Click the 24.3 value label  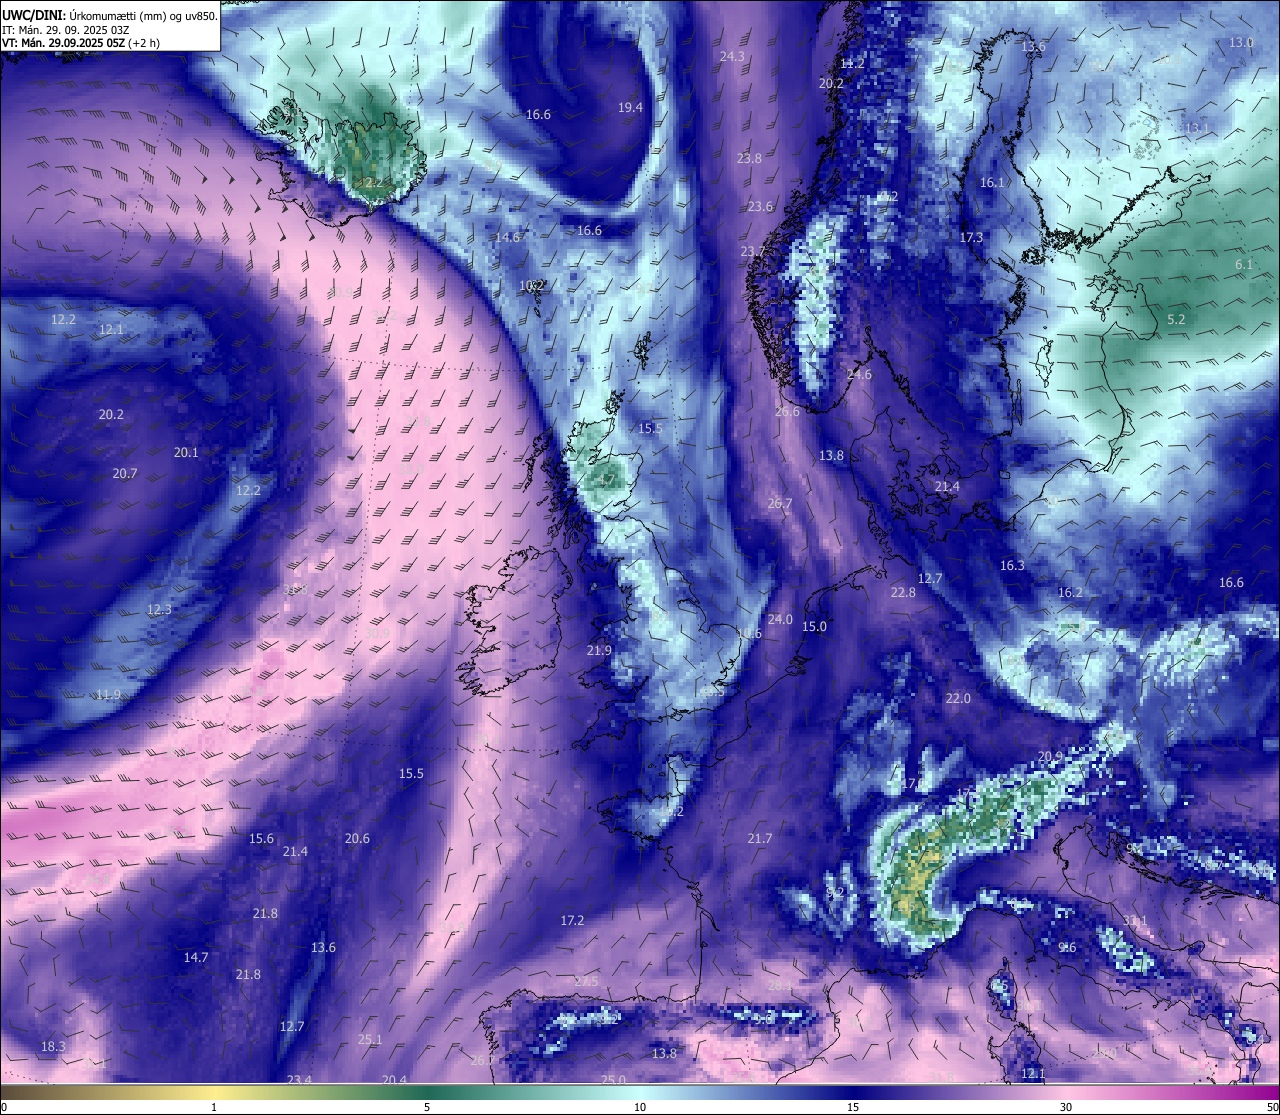[x=732, y=57]
